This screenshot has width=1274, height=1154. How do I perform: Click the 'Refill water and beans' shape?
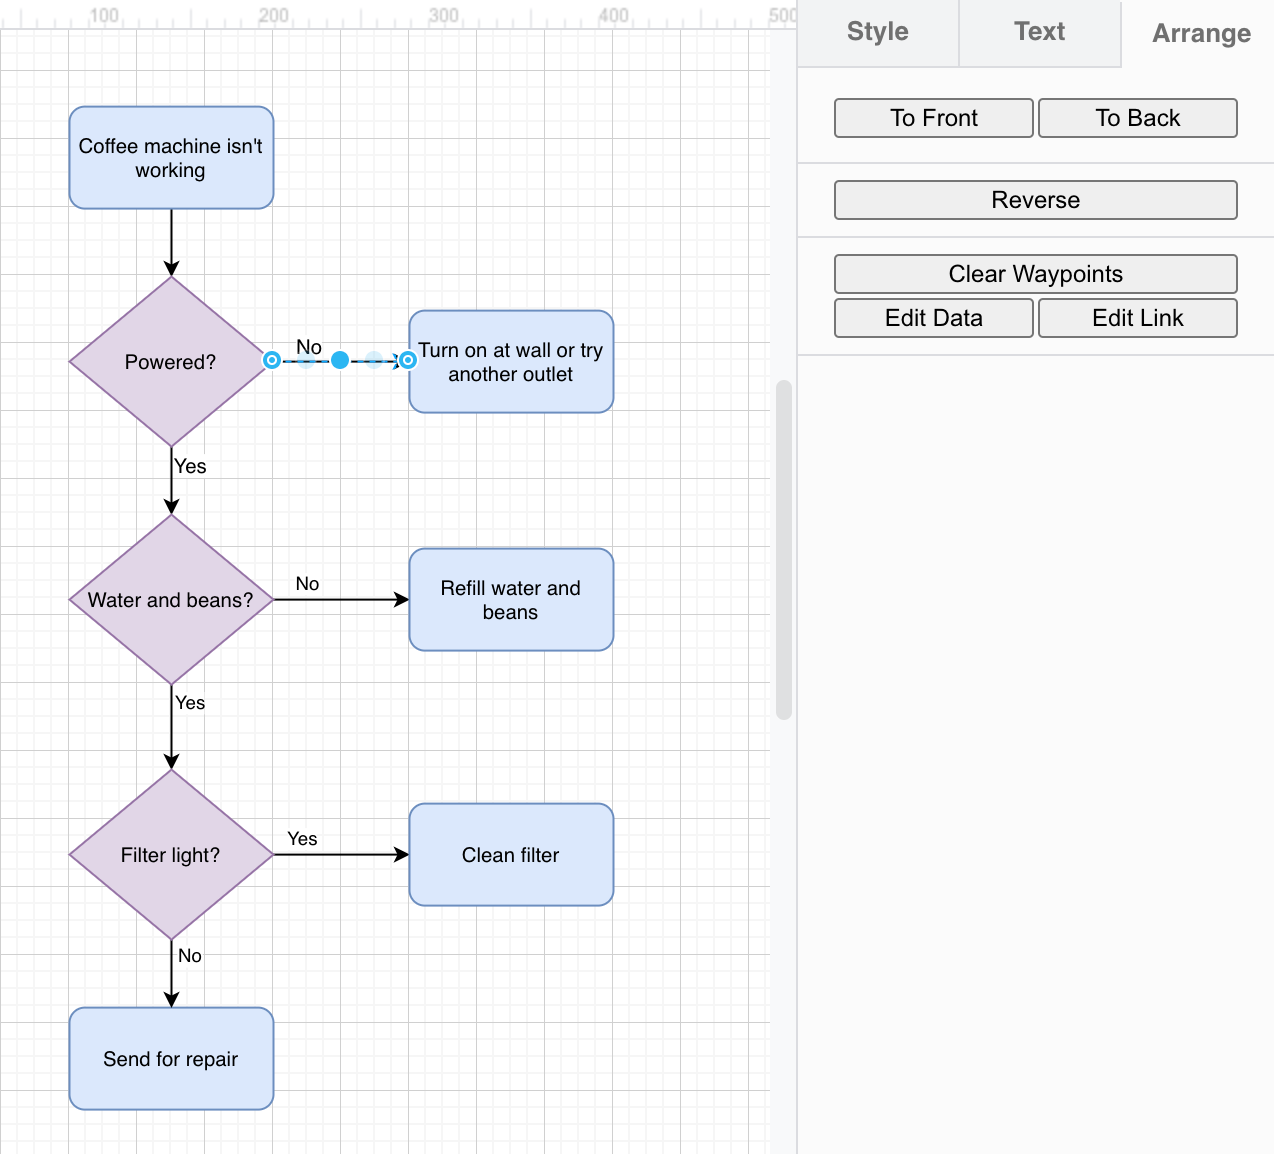[x=510, y=599]
